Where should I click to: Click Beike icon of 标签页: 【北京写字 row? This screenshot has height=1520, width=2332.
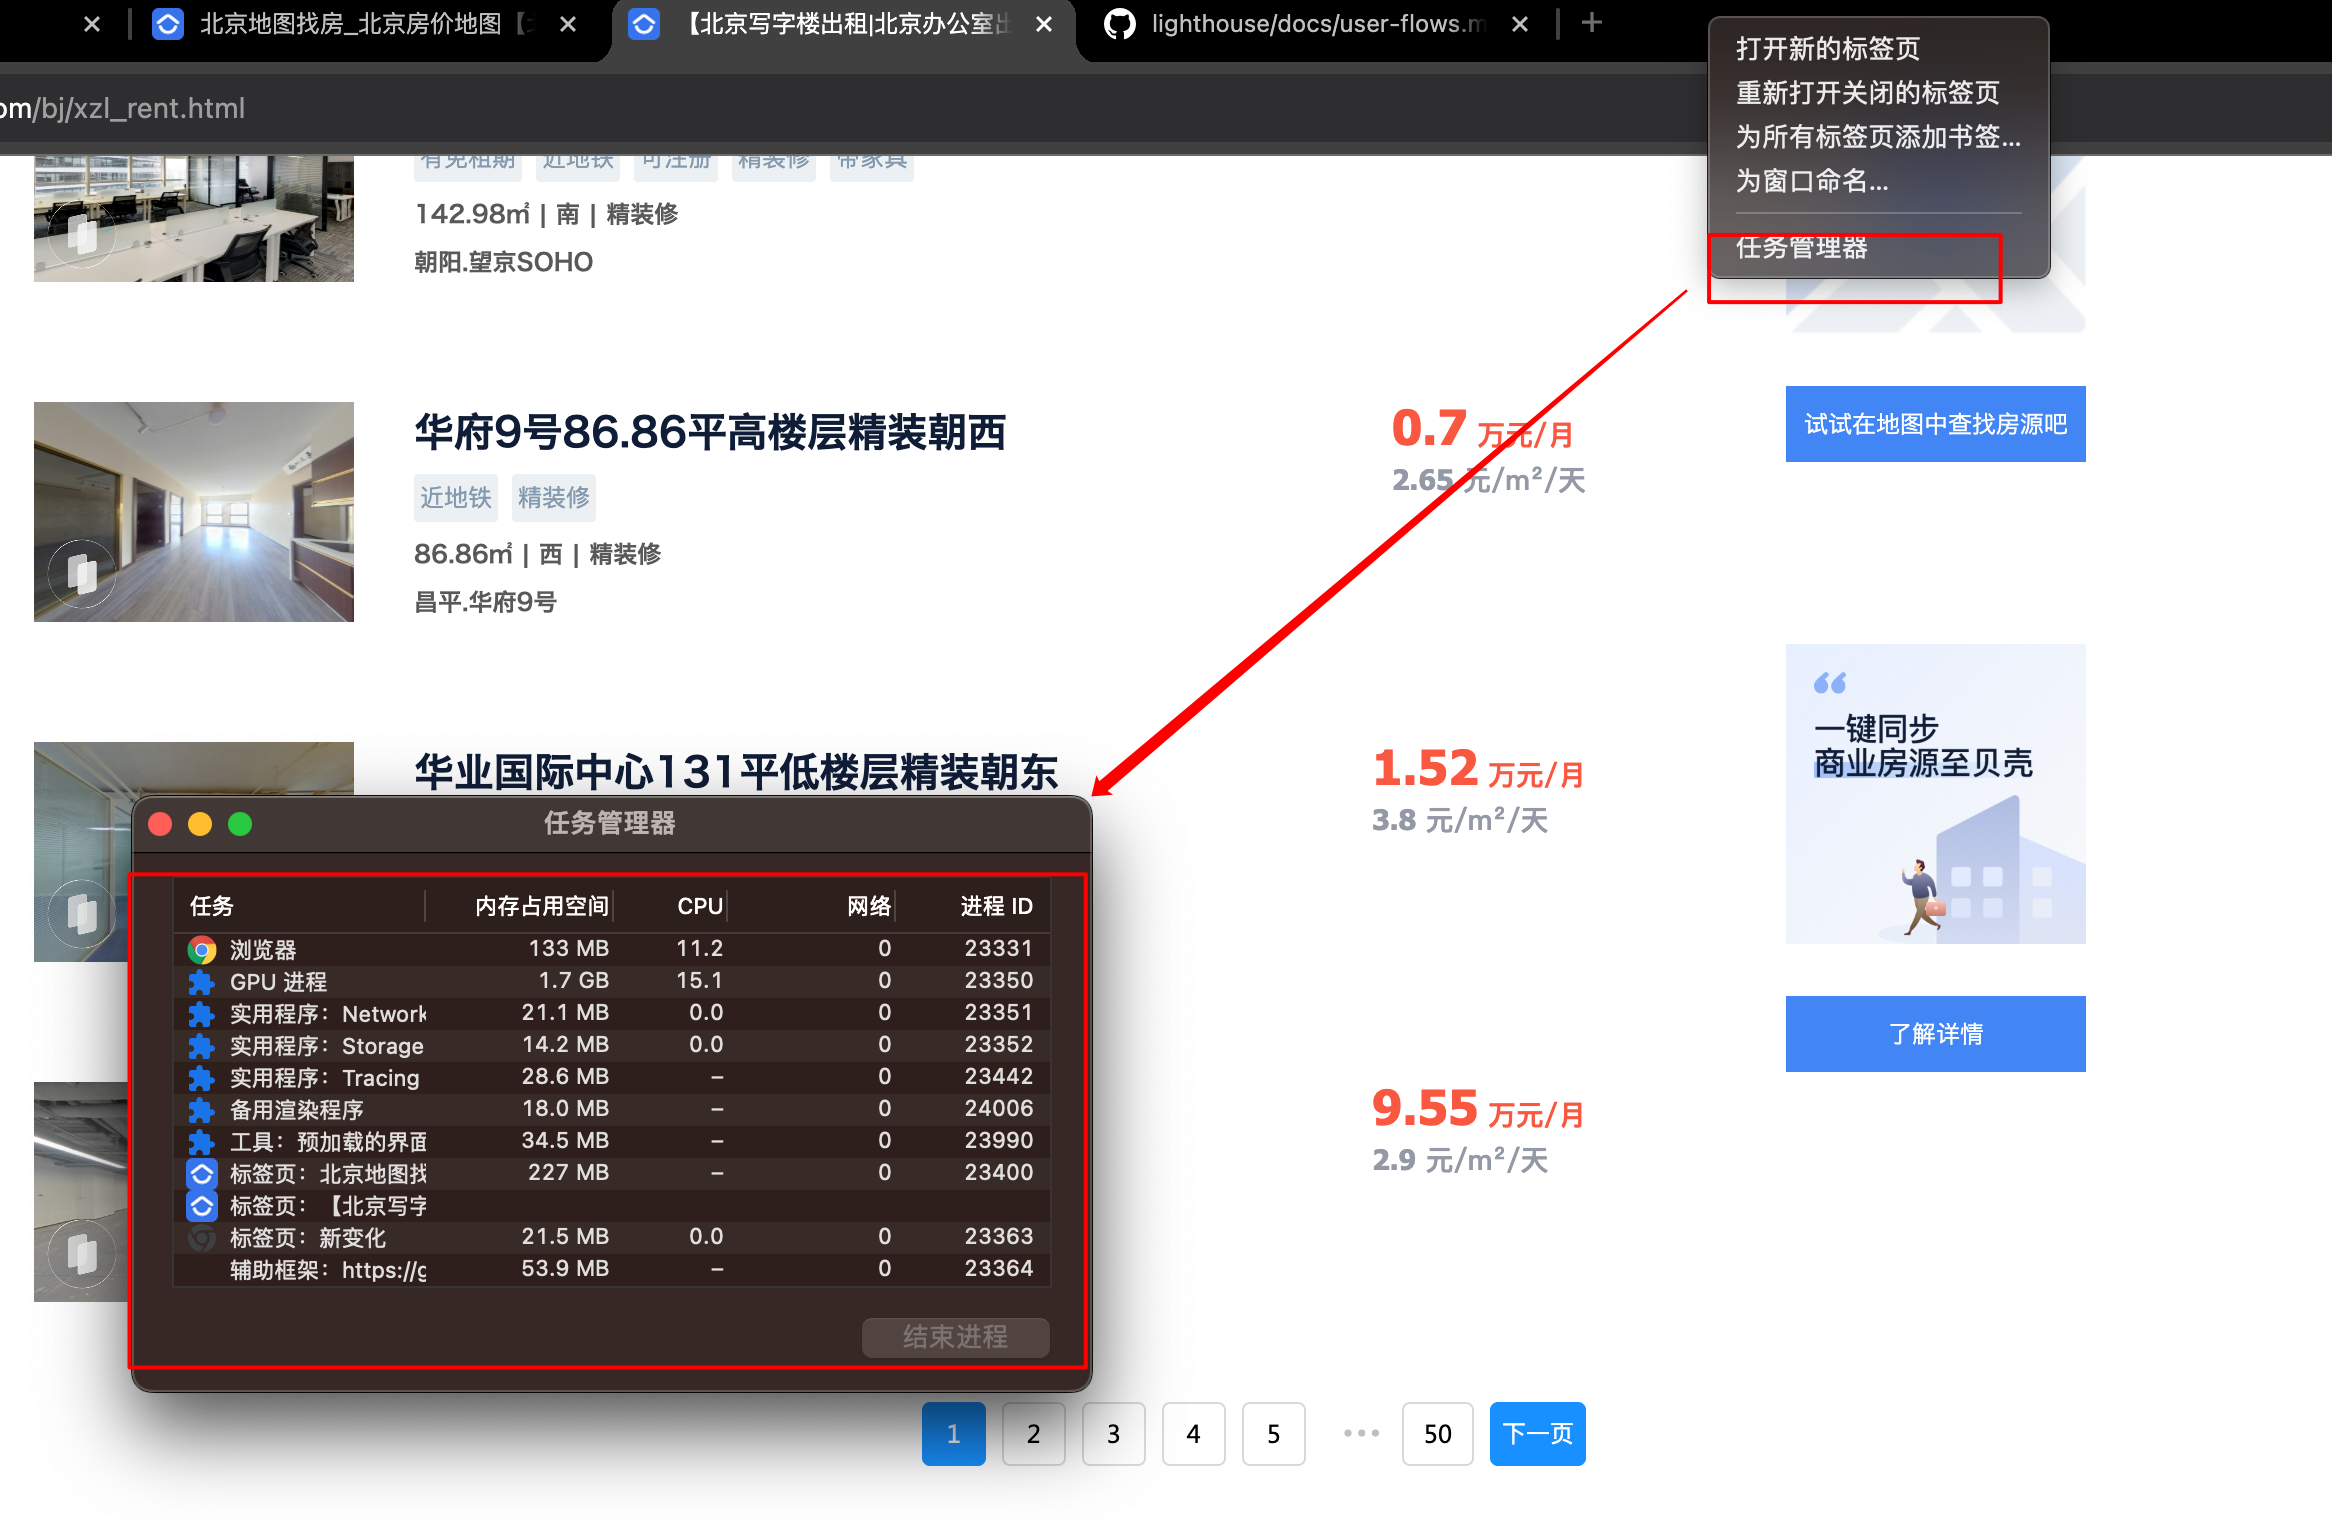coord(202,1205)
